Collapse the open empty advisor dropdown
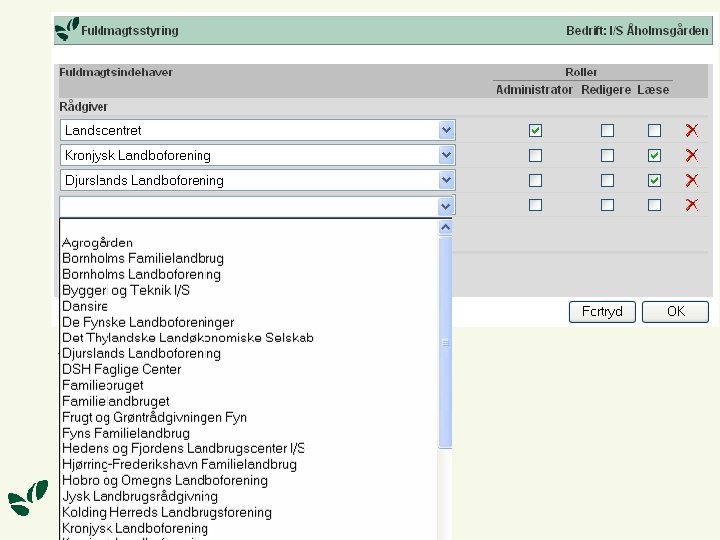Image resolution: width=720 pixels, height=540 pixels. click(446, 206)
